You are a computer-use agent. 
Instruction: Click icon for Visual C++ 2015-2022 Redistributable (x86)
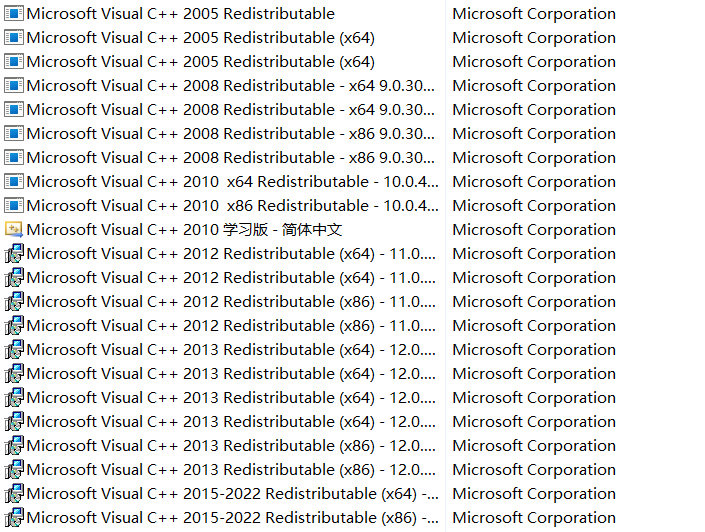click(x=13, y=517)
